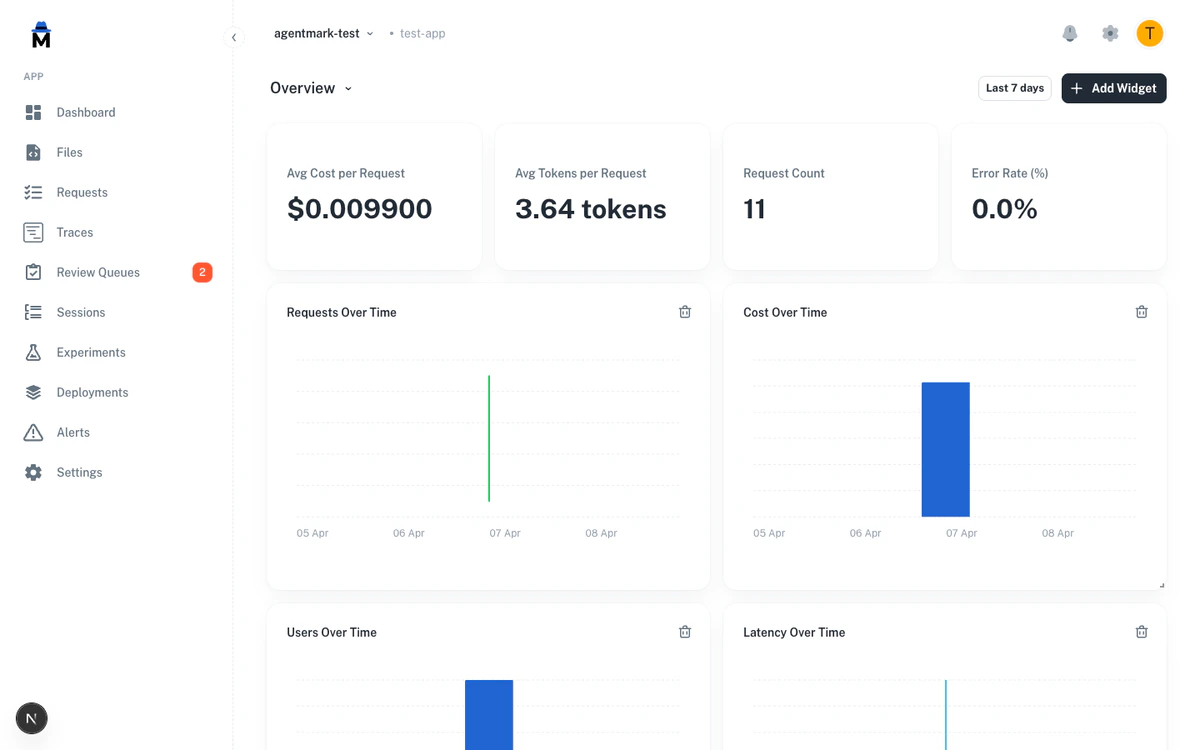Switch to the test-app project
1200x750 pixels.
tap(422, 33)
